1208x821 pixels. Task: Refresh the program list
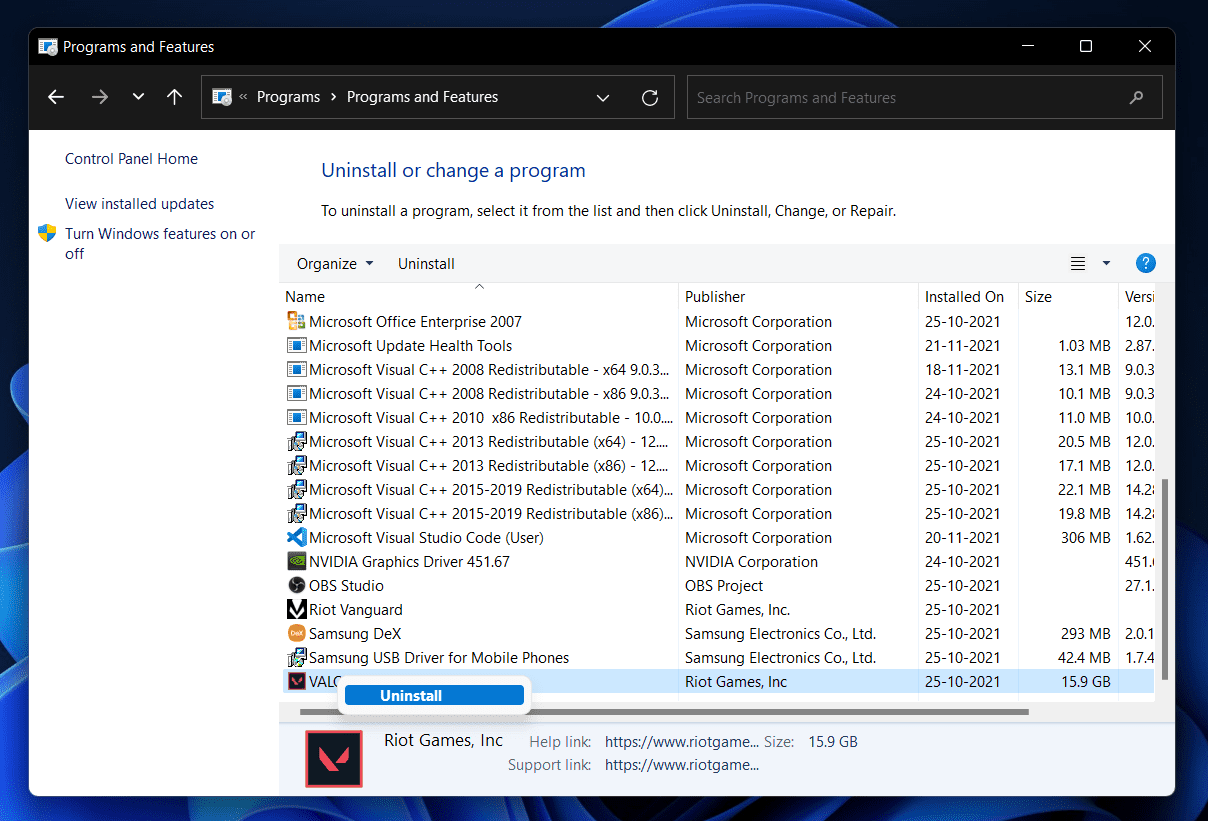[649, 97]
